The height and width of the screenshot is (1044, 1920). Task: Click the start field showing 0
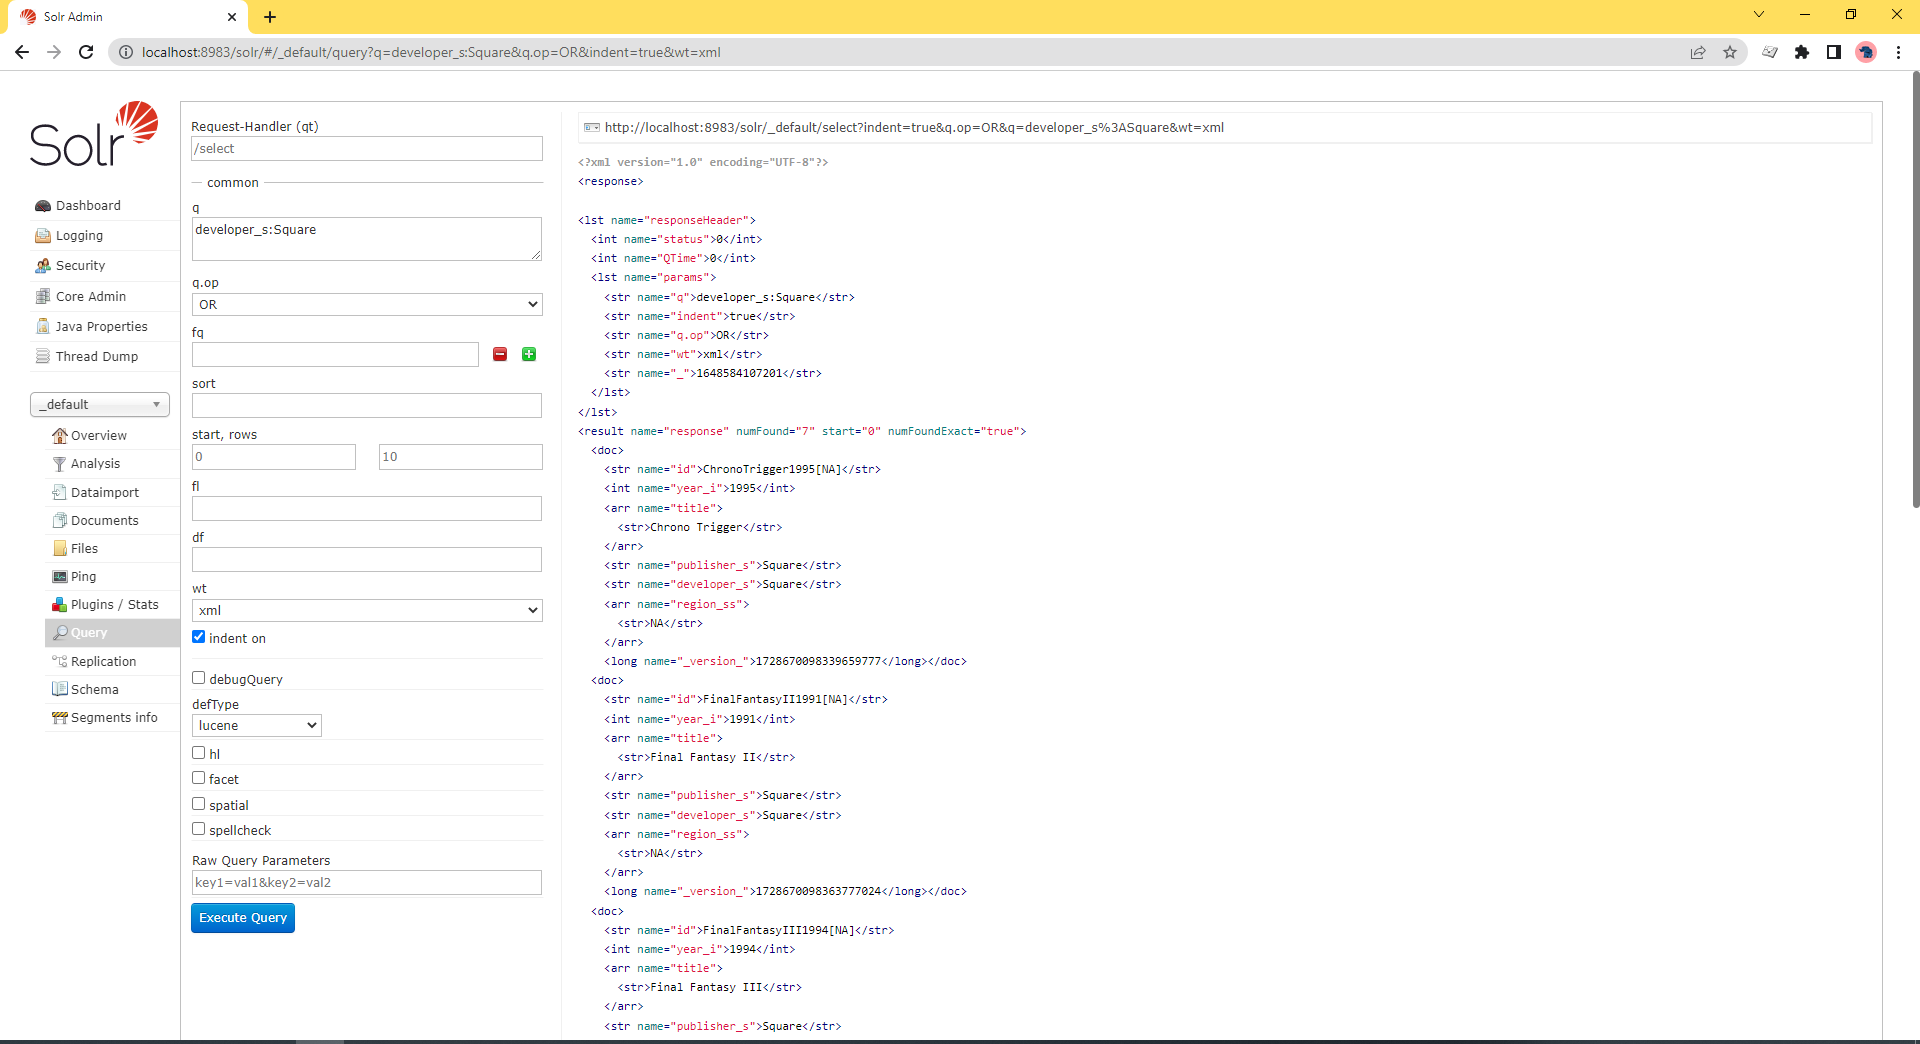pos(274,457)
